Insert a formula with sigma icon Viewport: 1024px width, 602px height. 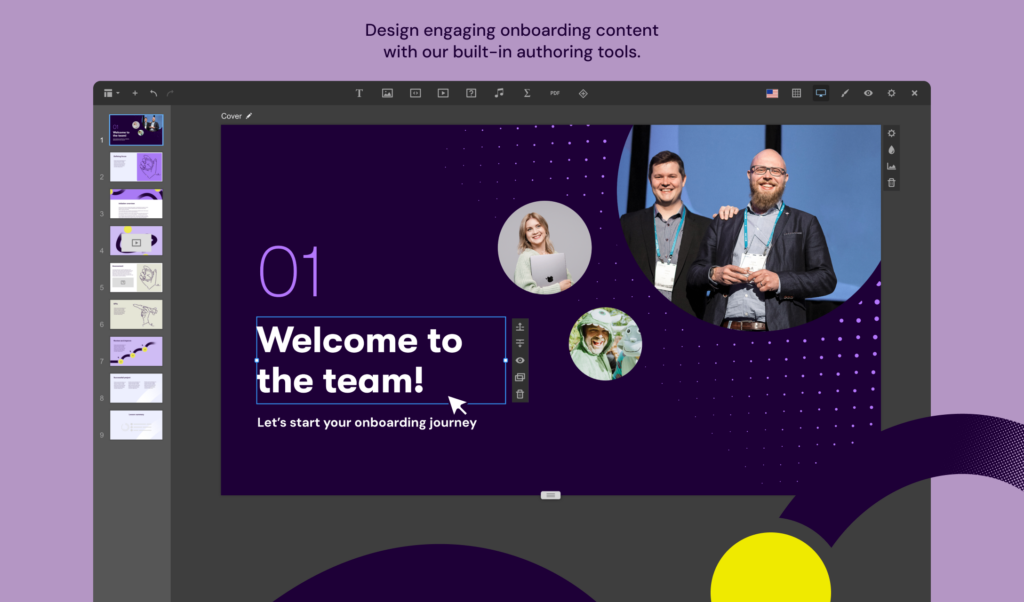527,93
